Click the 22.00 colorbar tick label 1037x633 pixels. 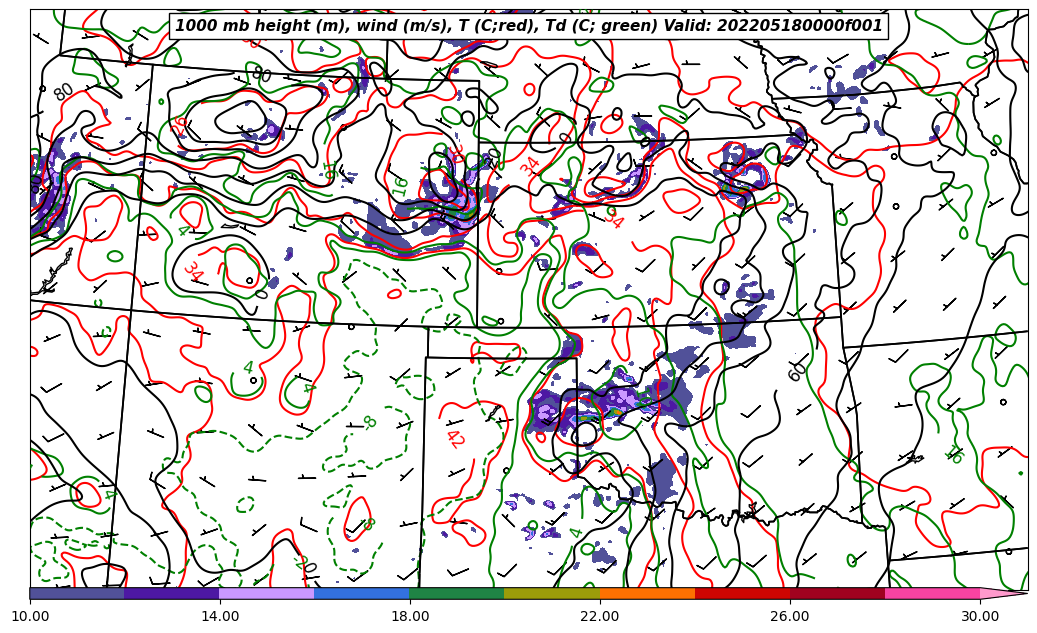pyautogui.click(x=600, y=617)
